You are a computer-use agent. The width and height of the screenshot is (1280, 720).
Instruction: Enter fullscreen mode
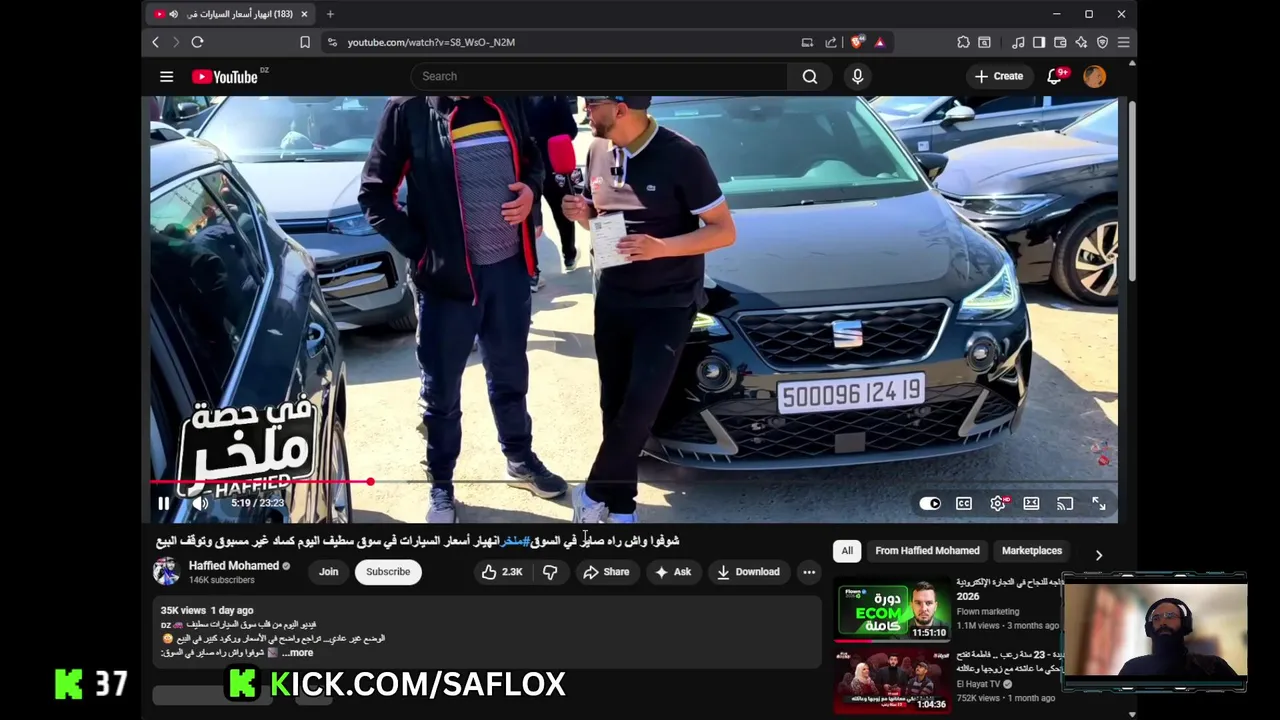(x=1098, y=503)
